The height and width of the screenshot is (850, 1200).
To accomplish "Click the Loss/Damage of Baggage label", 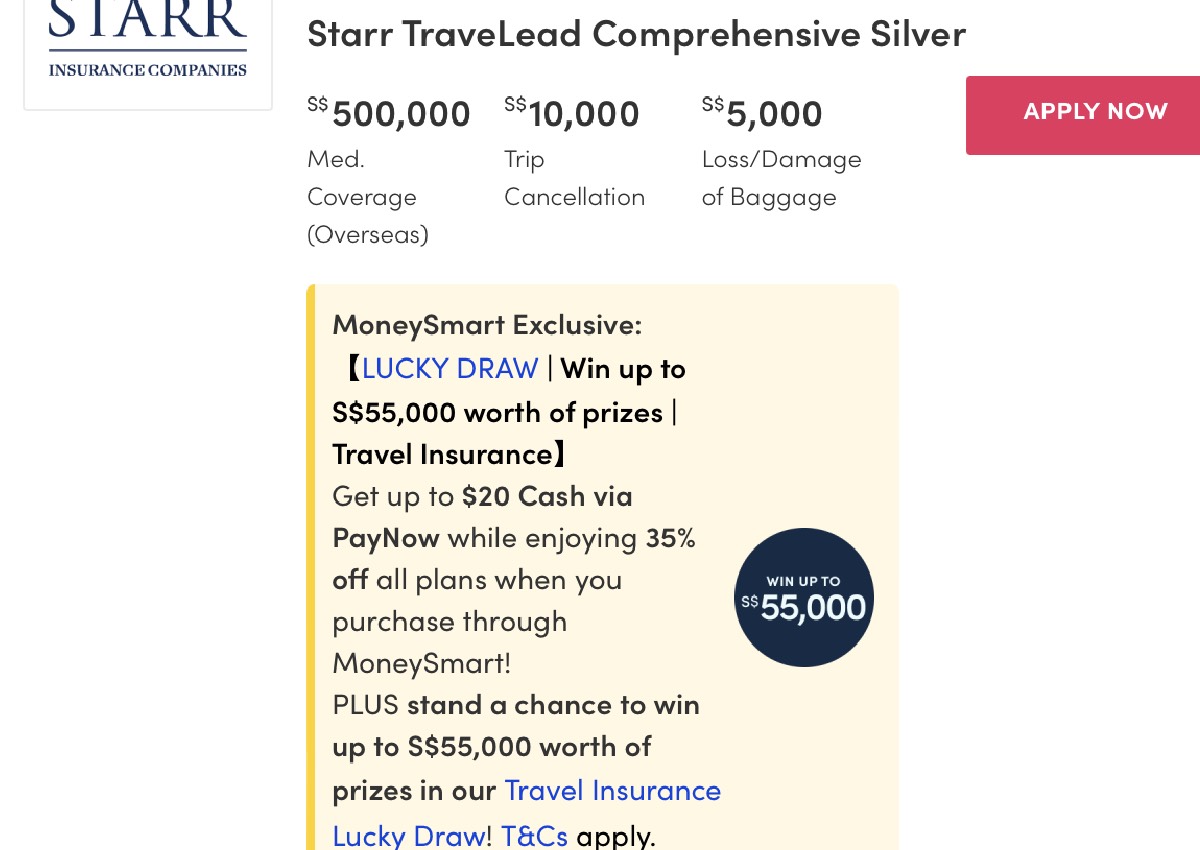I will [781, 177].
